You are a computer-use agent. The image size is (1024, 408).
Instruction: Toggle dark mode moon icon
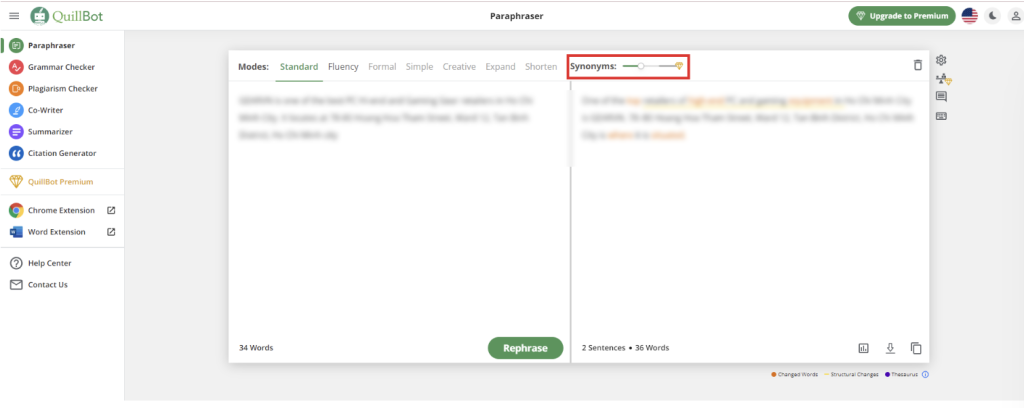point(993,16)
